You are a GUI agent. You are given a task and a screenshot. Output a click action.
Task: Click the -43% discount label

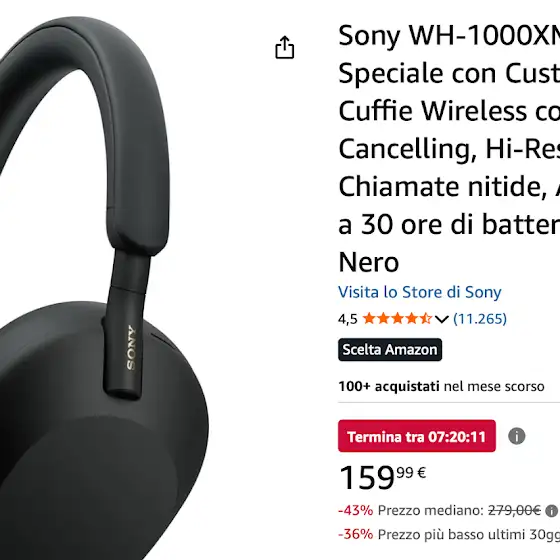tap(356, 510)
